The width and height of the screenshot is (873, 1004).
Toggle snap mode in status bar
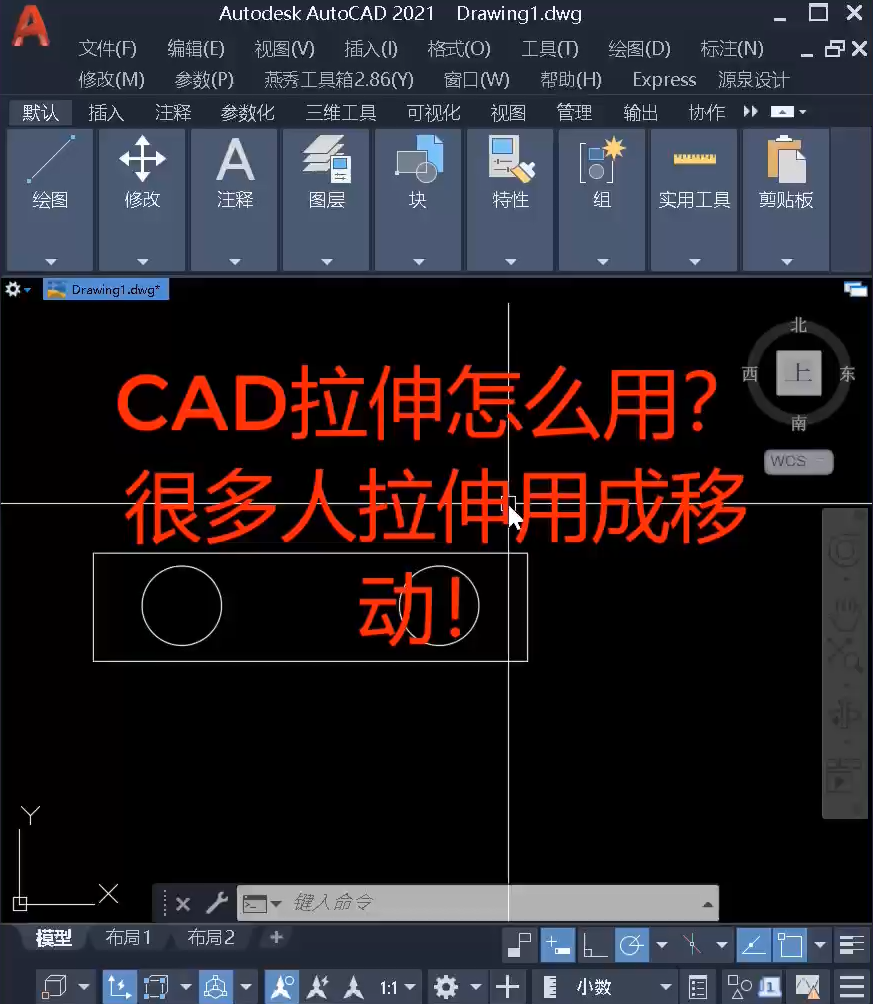click(x=519, y=945)
